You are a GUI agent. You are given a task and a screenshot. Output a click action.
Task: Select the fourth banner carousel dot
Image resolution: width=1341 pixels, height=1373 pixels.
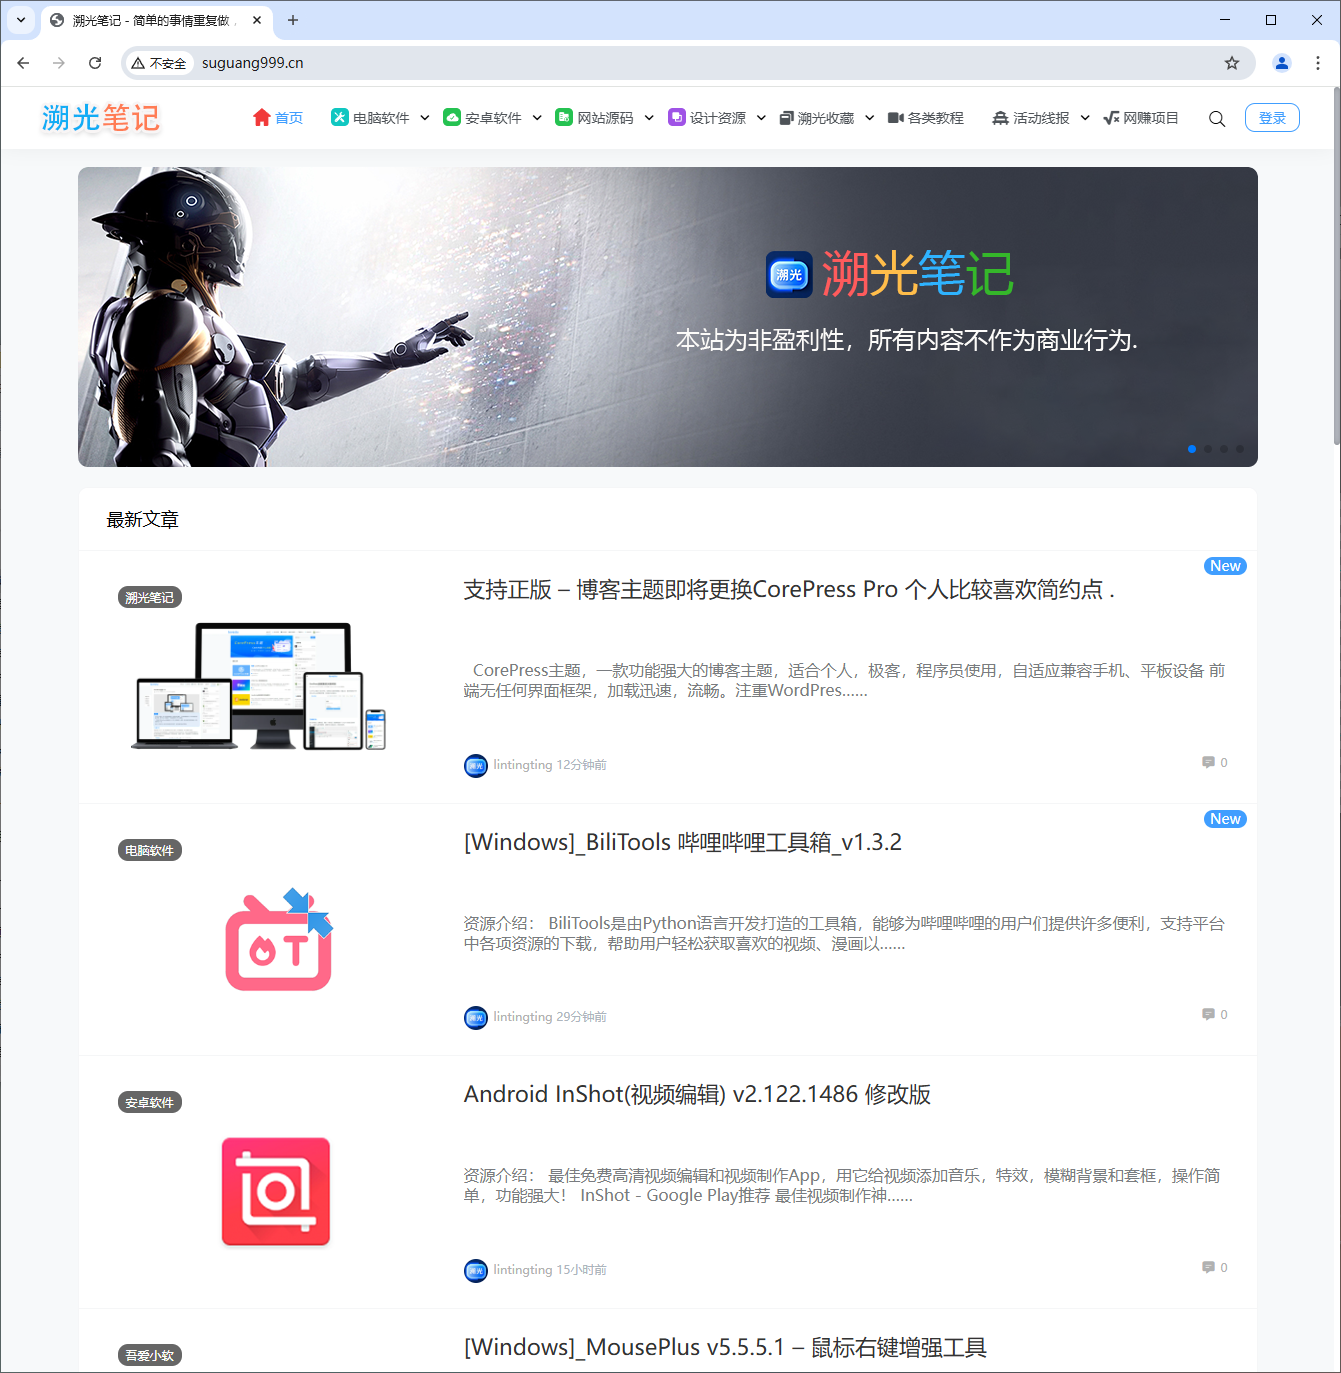coord(1240,449)
